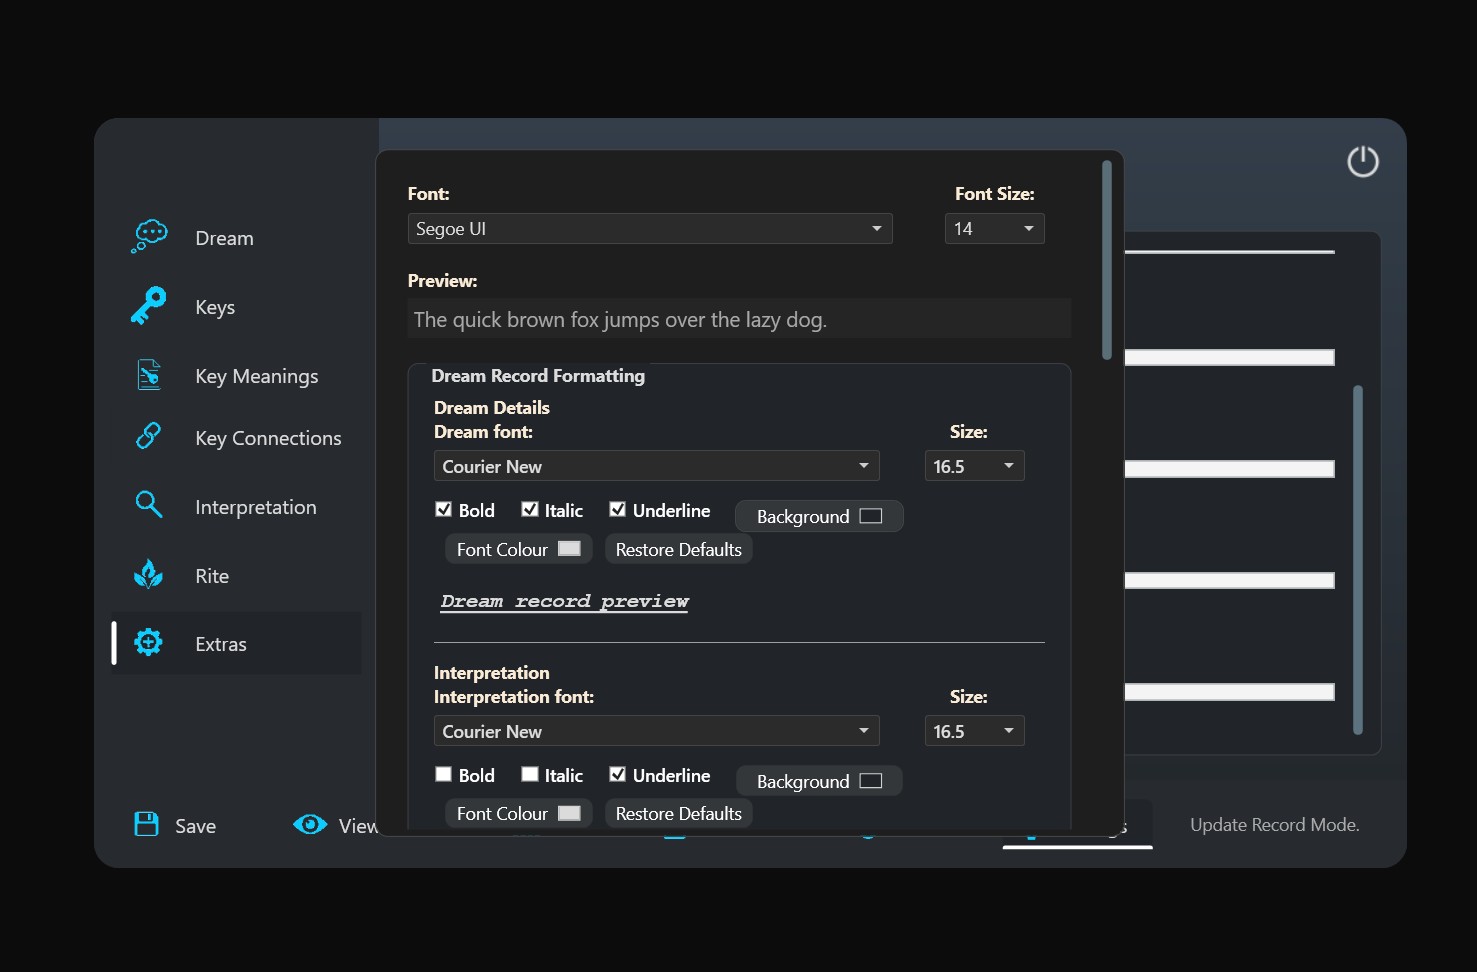1477x972 pixels.
Task: Open Interpretation in sidebar
Action: click(x=256, y=507)
